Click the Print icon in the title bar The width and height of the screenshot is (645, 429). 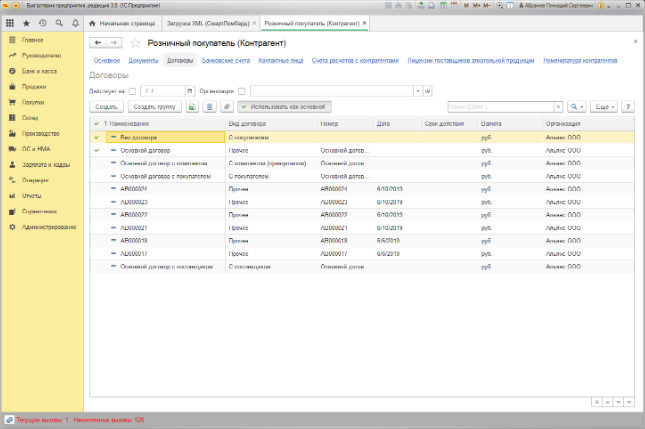[399, 6]
